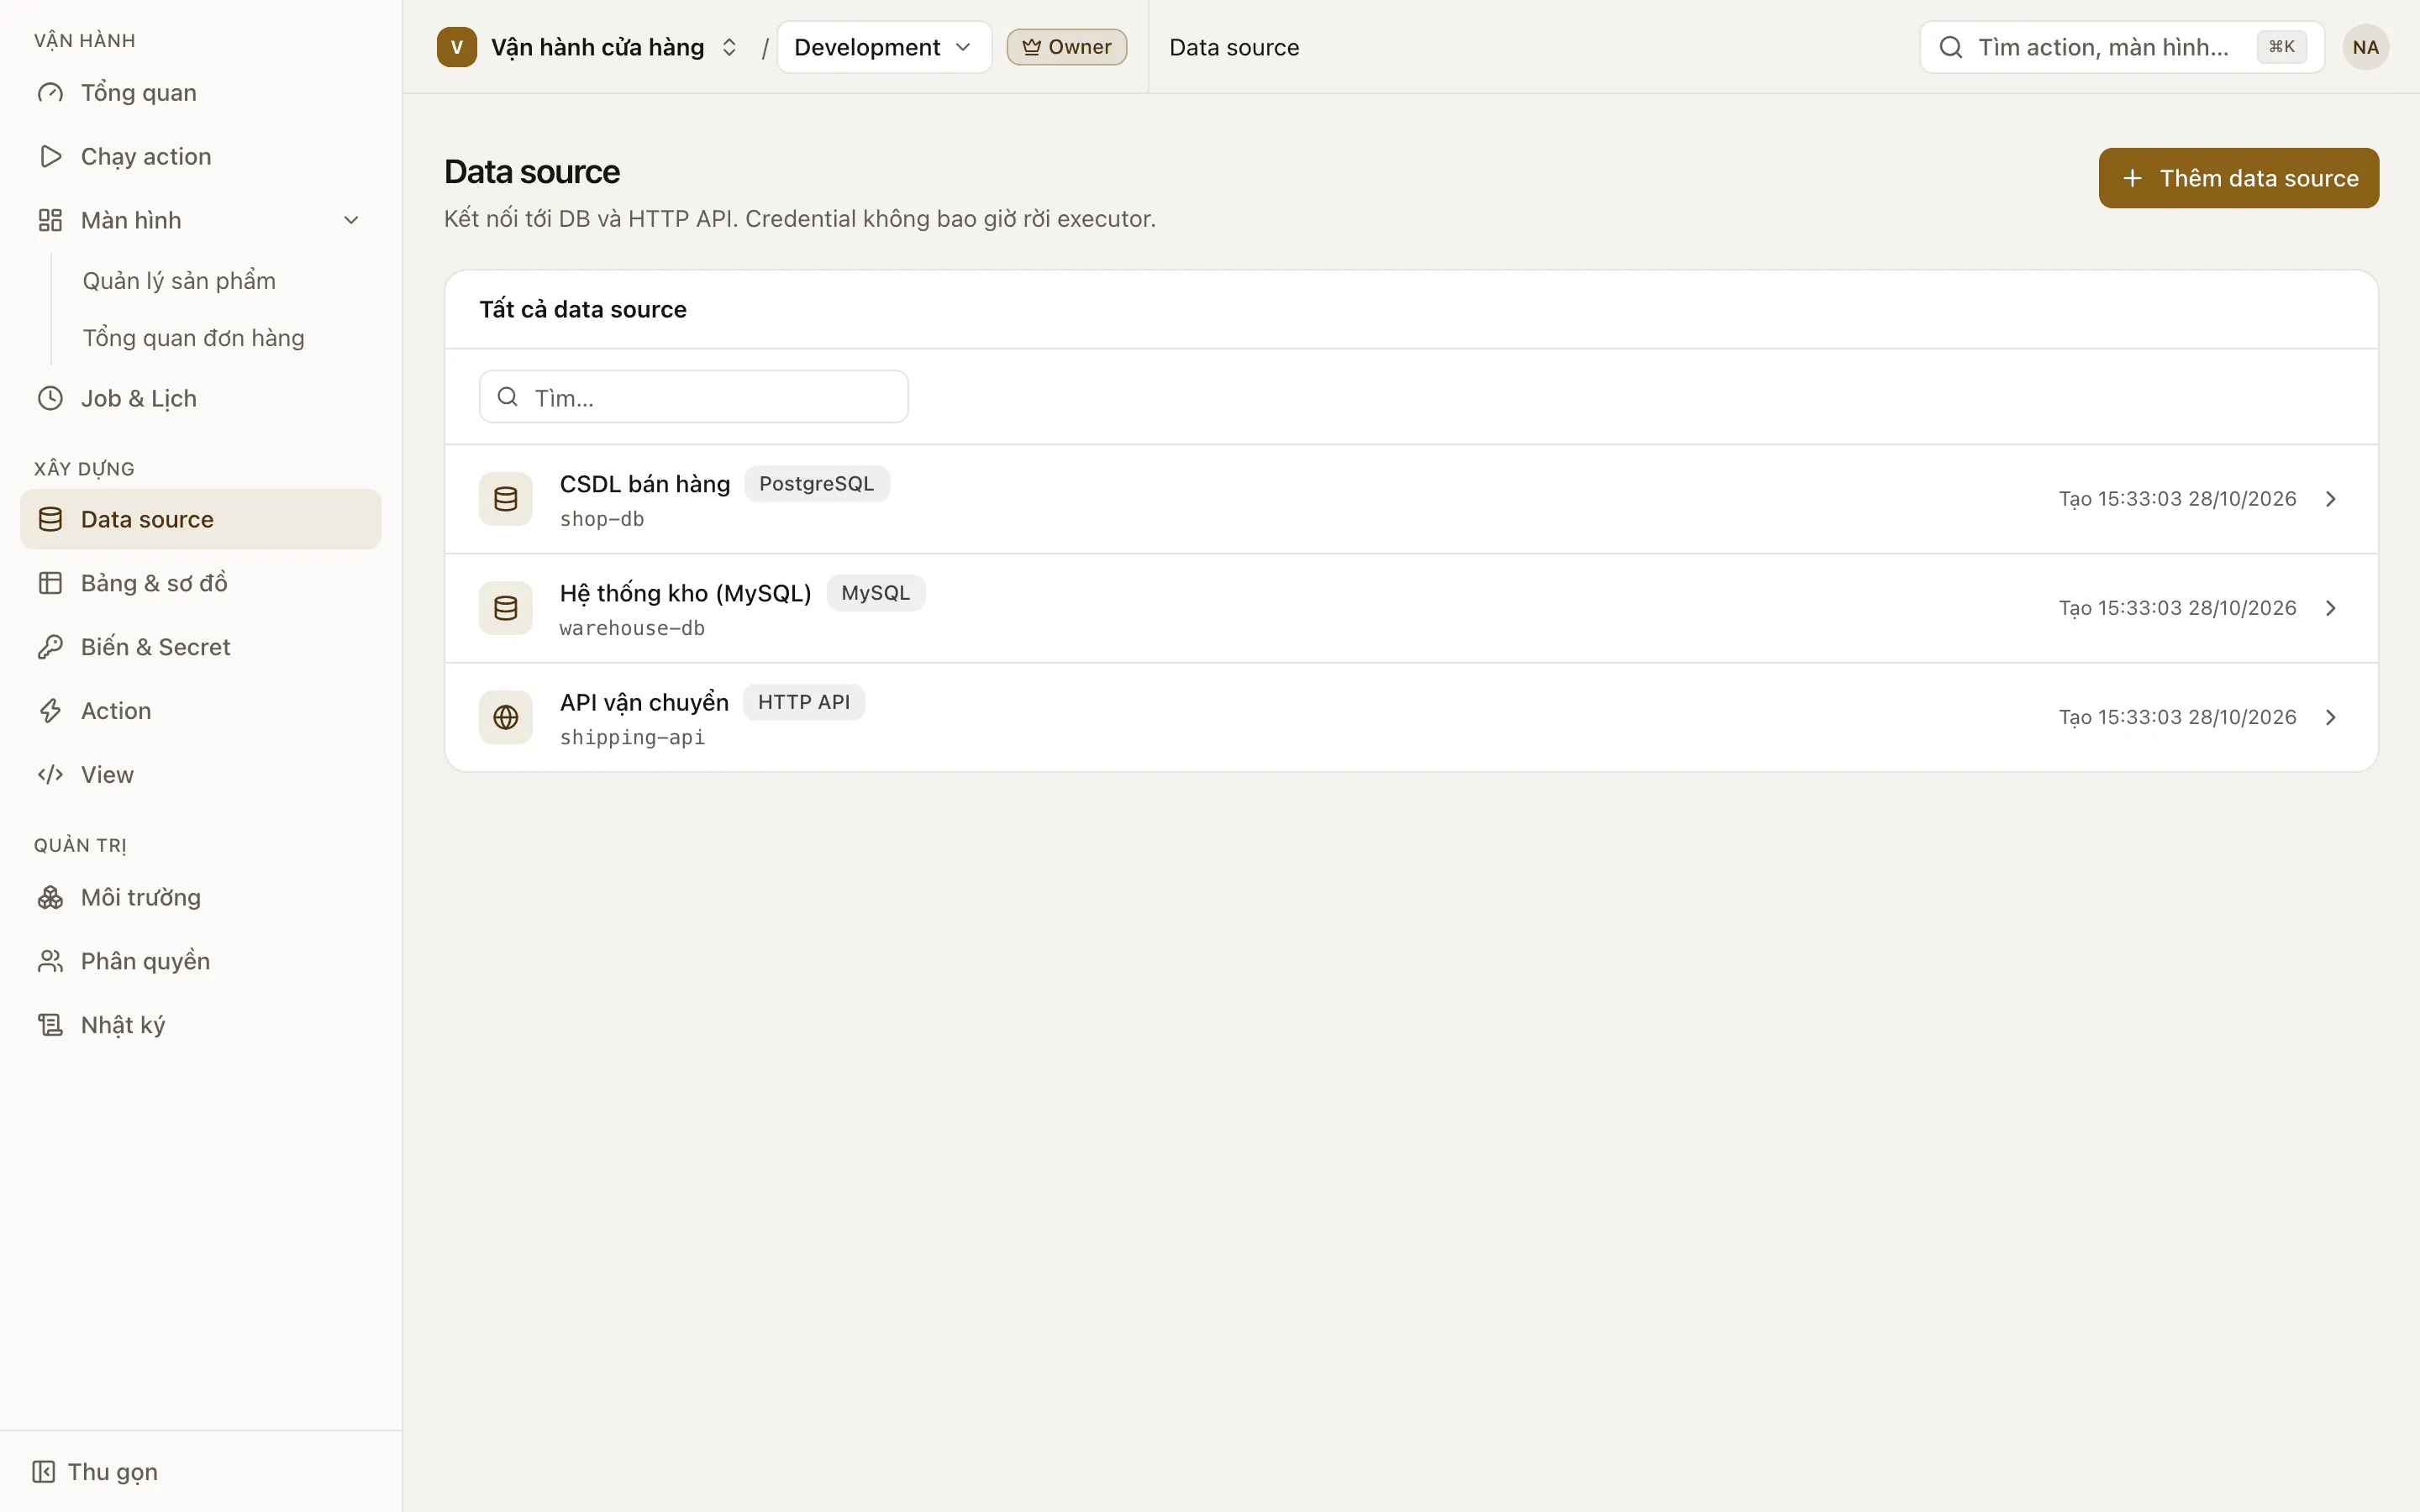This screenshot has width=2420, height=1512.
Task: Expand Hệ thống kho row chevron
Action: 2331,608
